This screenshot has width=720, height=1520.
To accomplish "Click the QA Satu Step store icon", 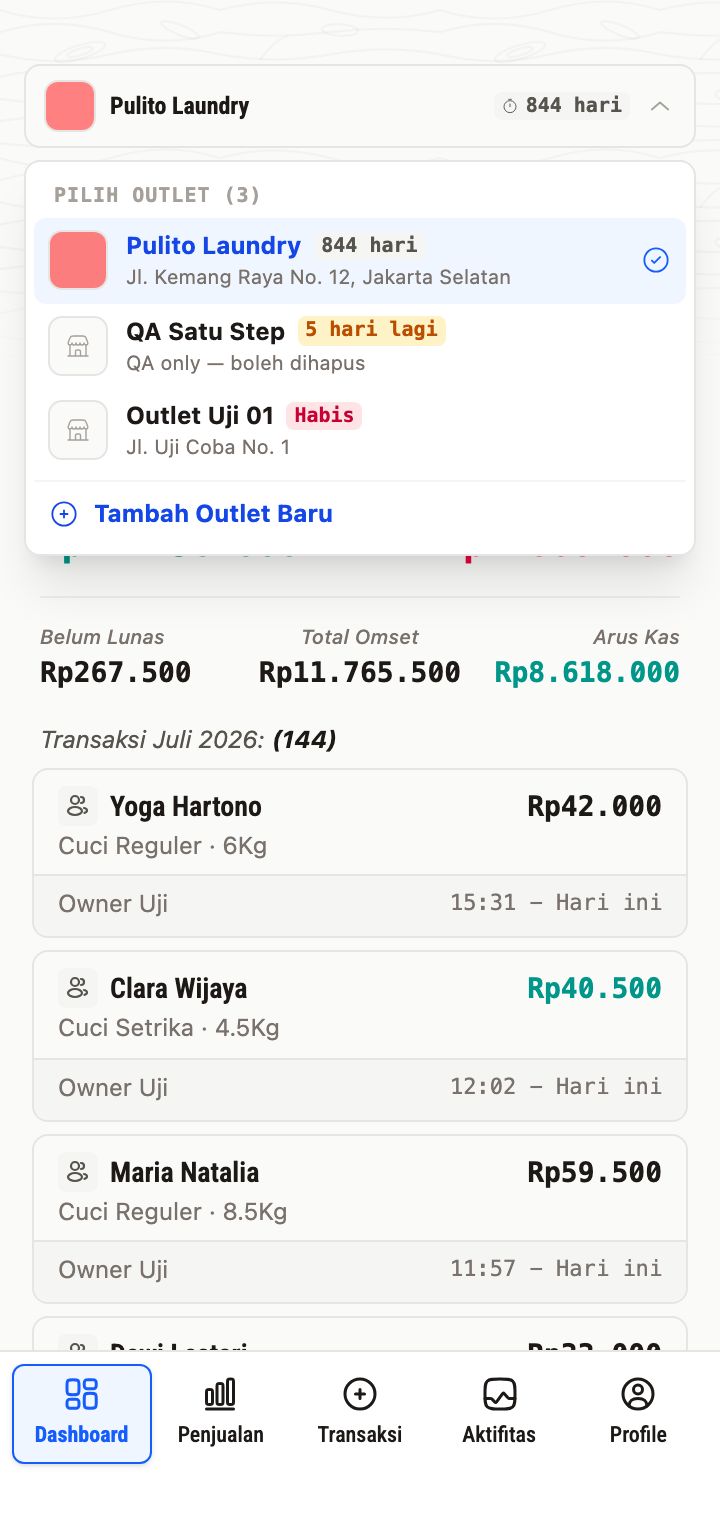I will (78, 346).
